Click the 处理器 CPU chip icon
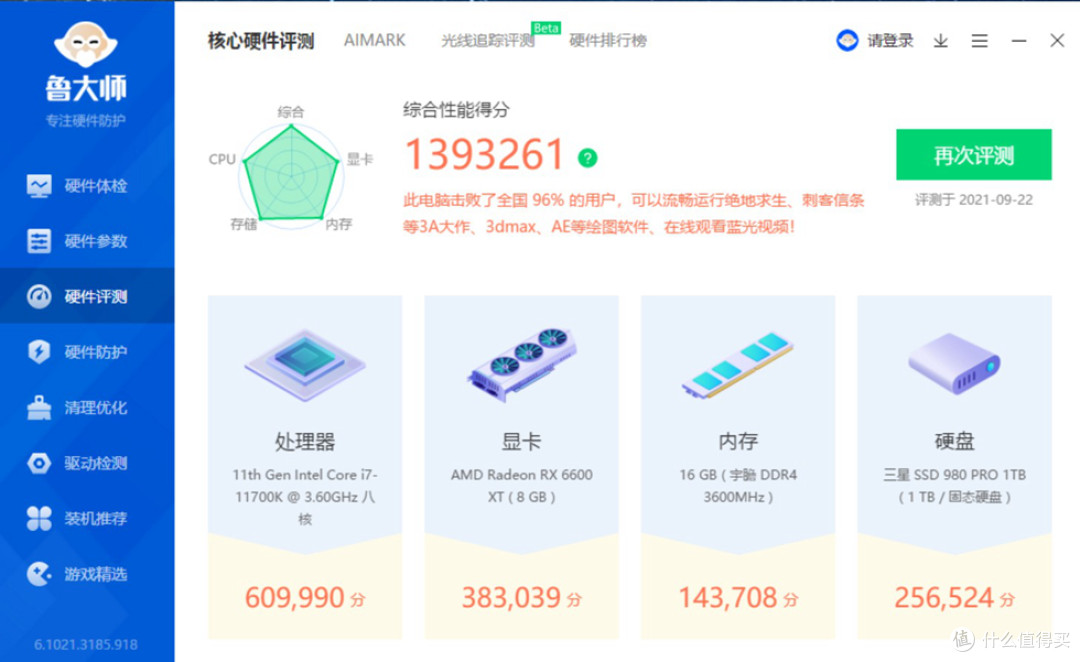1080x662 pixels. point(304,365)
